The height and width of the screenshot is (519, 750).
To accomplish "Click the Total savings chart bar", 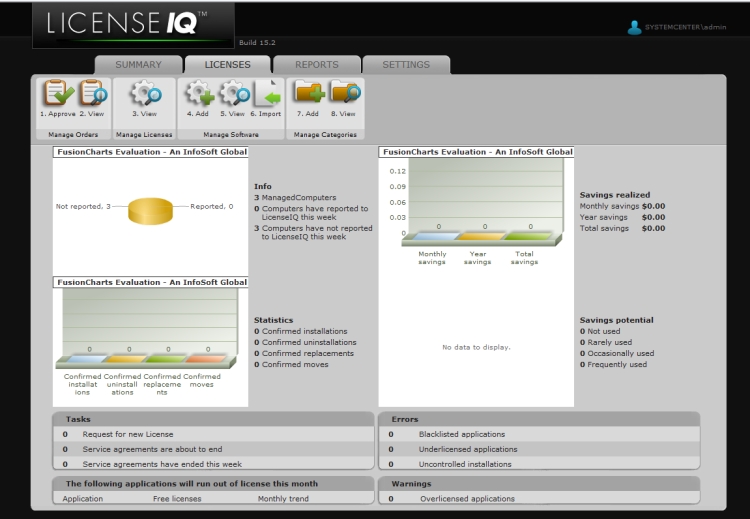I will point(527,236).
